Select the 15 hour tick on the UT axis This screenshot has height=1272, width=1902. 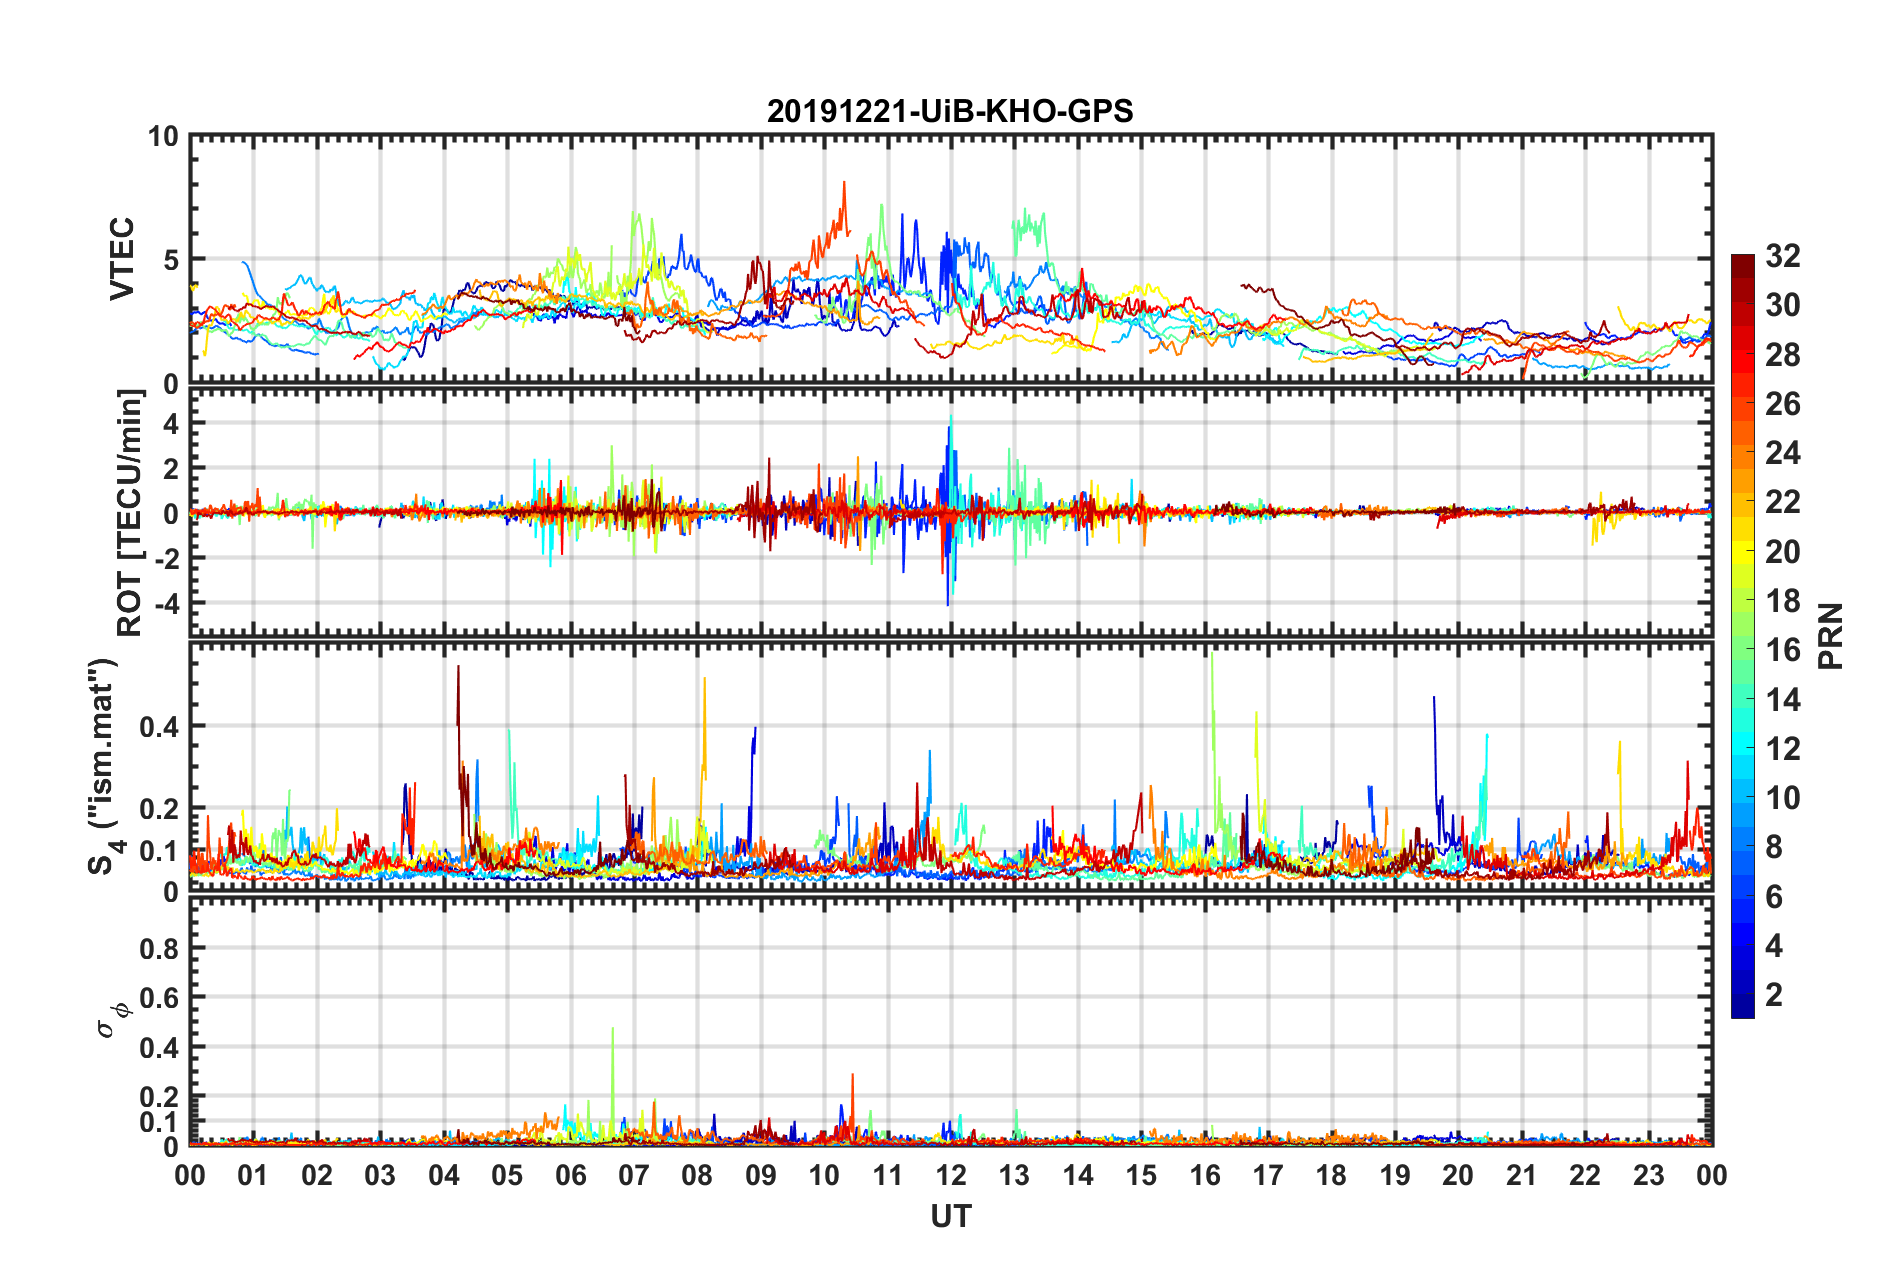[x=1141, y=1175]
